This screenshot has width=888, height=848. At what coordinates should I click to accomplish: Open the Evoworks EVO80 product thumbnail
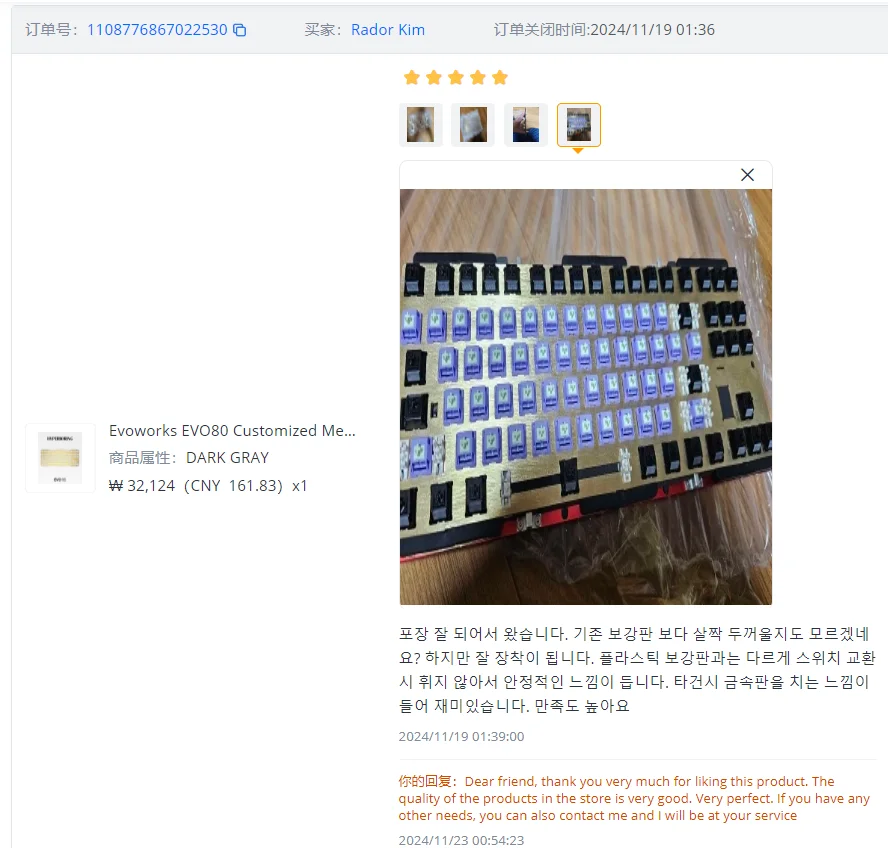point(60,458)
